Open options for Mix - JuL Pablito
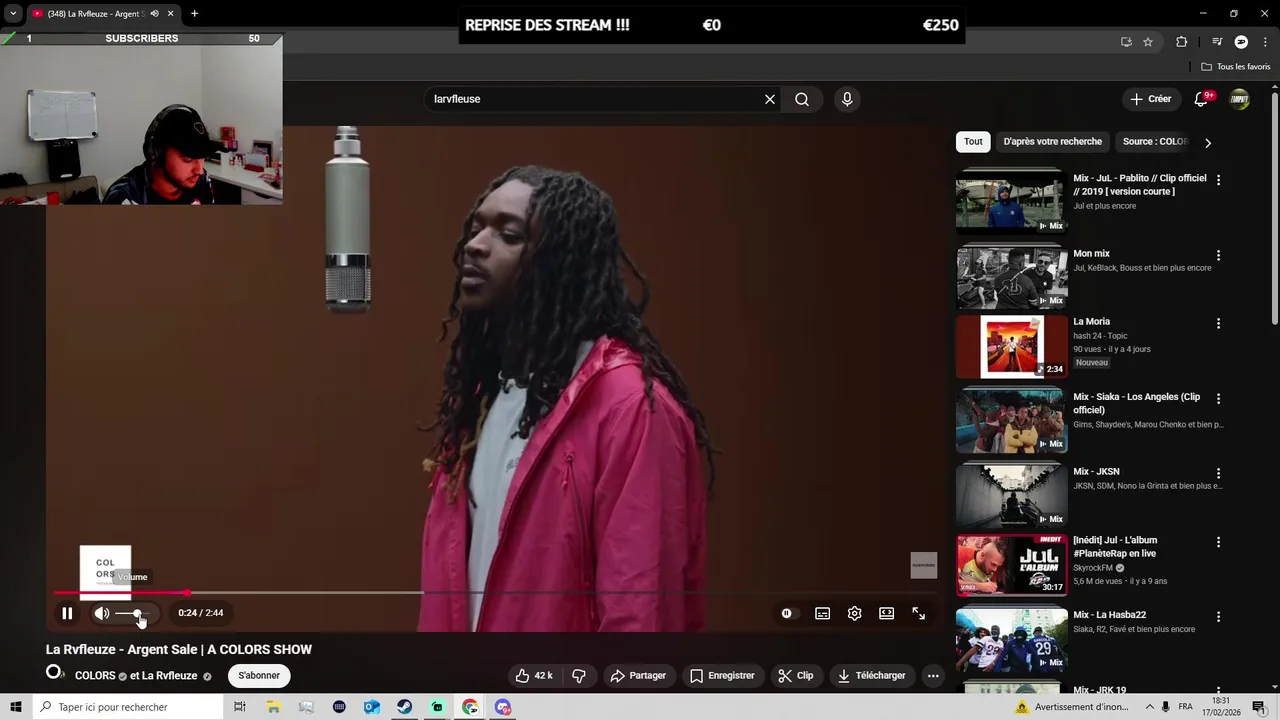Viewport: 1280px width, 720px height. pyautogui.click(x=1218, y=180)
